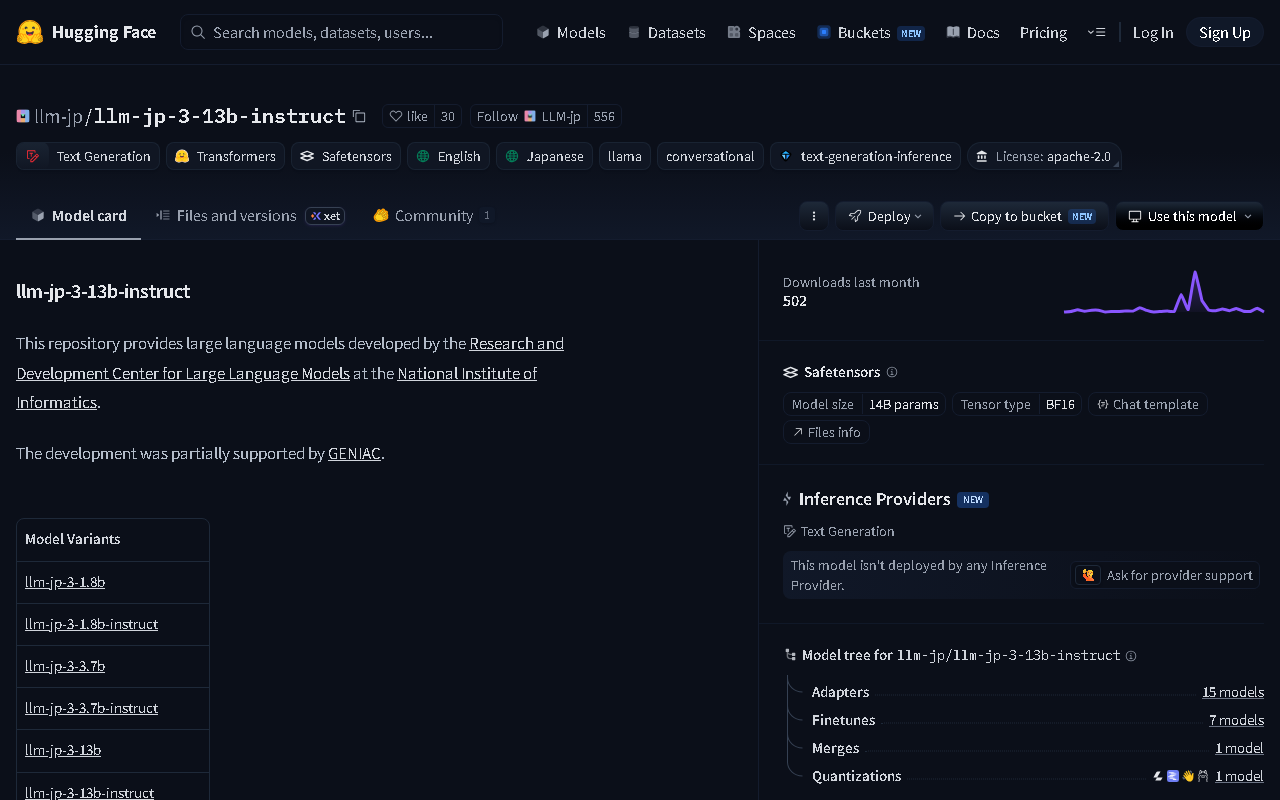Click the Hugging Face logo icon
This screenshot has width=1280, height=800.
[30, 32]
